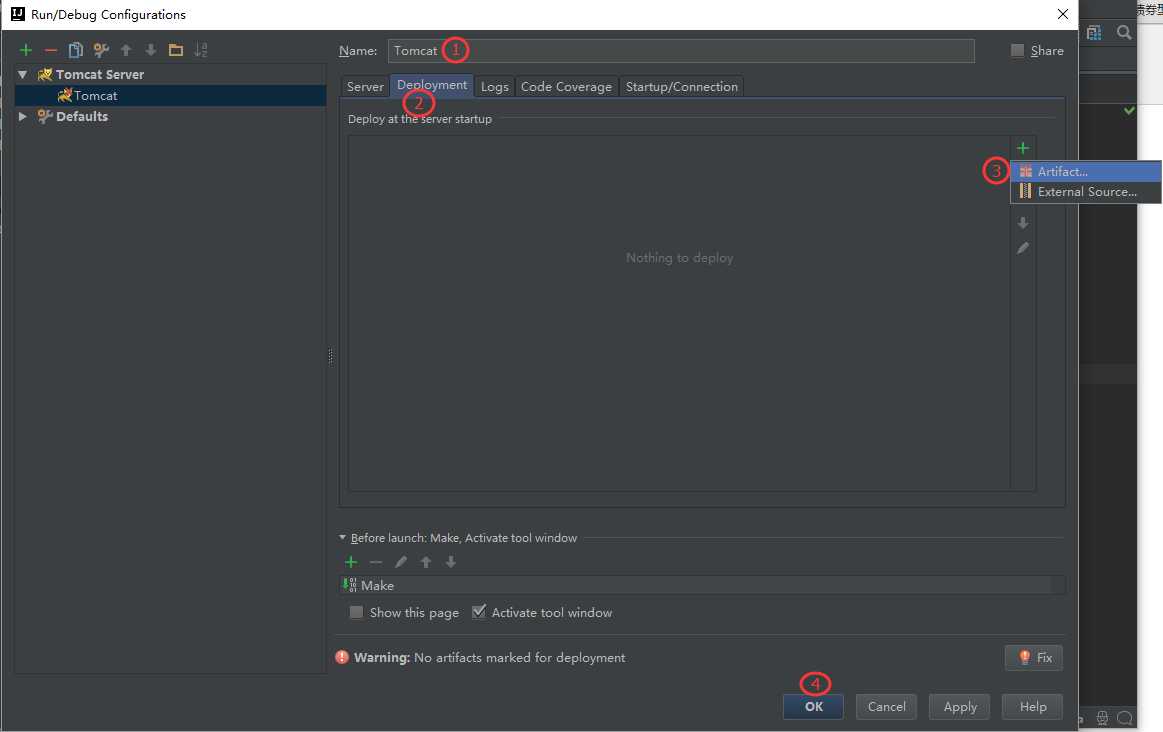Collapse the Tomcat Server tree node

pyautogui.click(x=23, y=74)
